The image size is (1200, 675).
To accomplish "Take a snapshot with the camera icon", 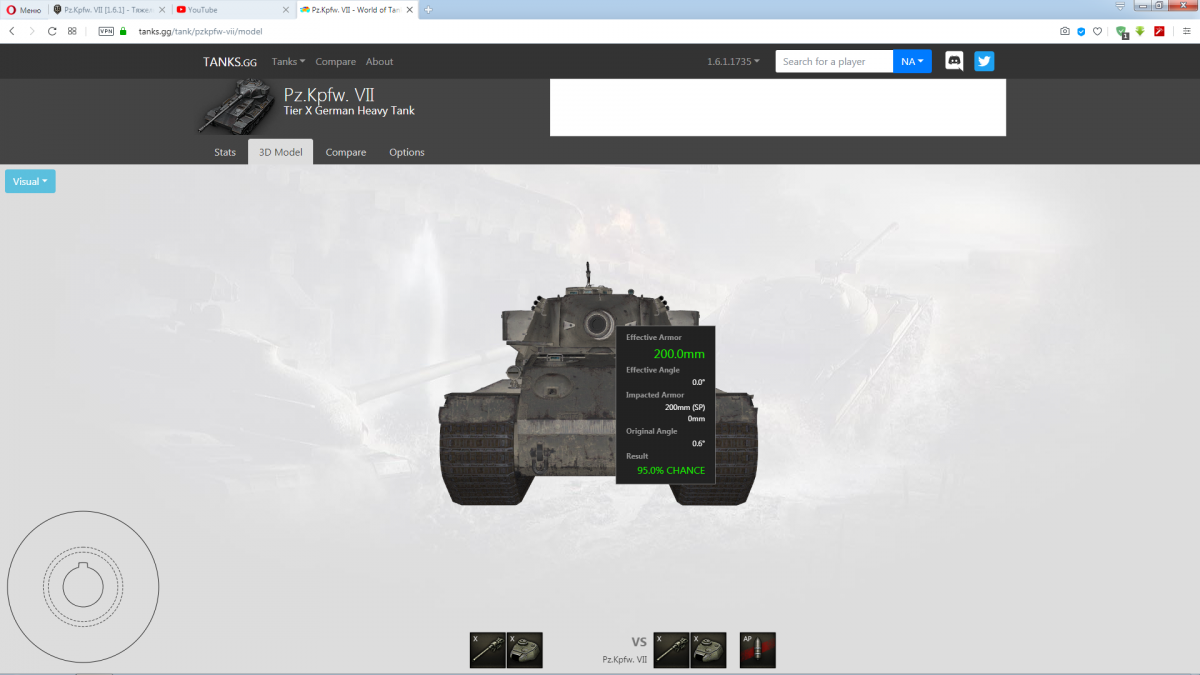I will (x=1065, y=31).
